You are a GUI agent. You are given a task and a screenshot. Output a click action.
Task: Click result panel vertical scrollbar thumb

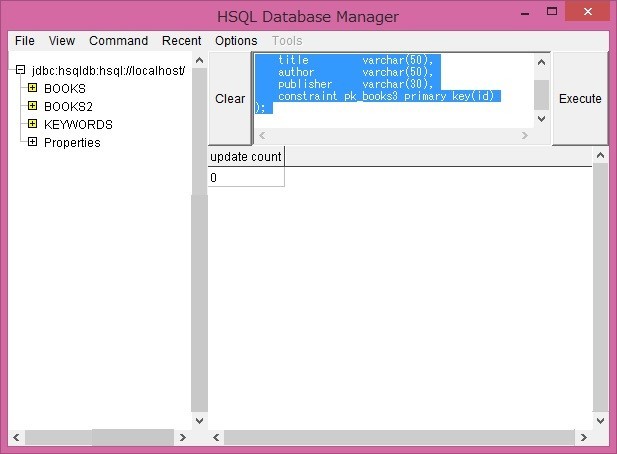(x=600, y=287)
